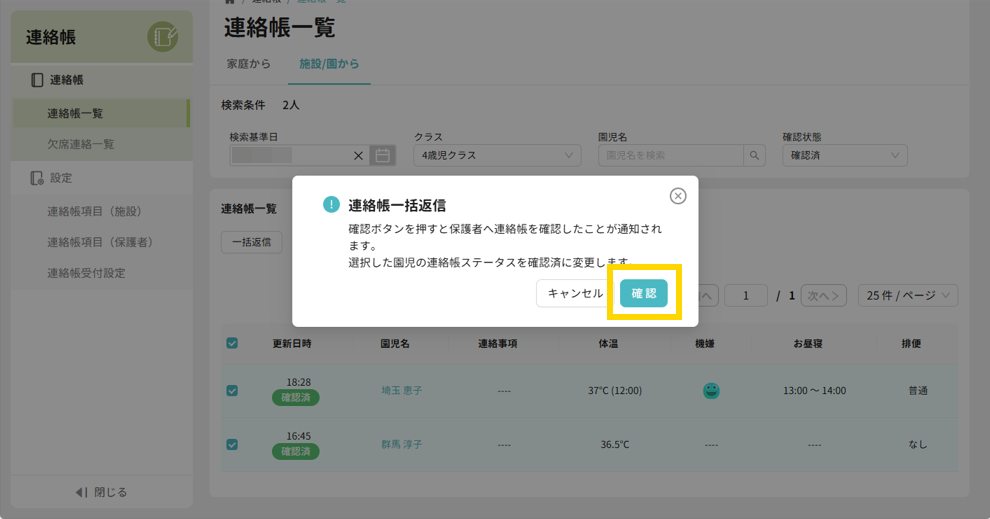Close the 連絡帳一括返信 dialog with X icon
This screenshot has width=990, height=519.
[x=678, y=196]
